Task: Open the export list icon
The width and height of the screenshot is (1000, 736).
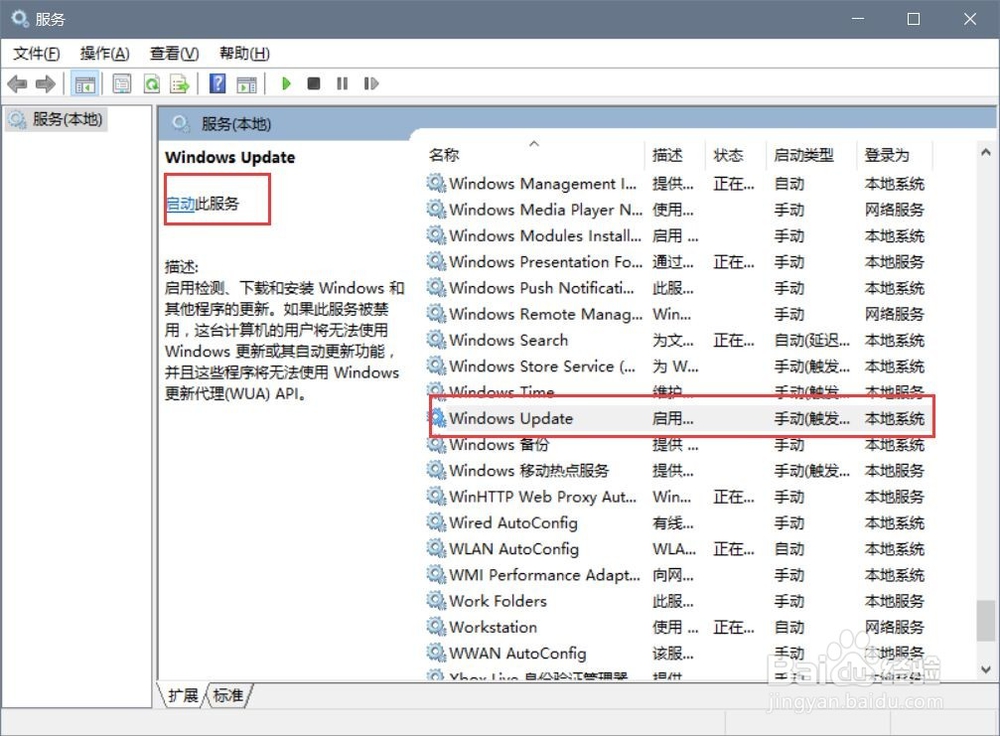Action: (x=181, y=83)
